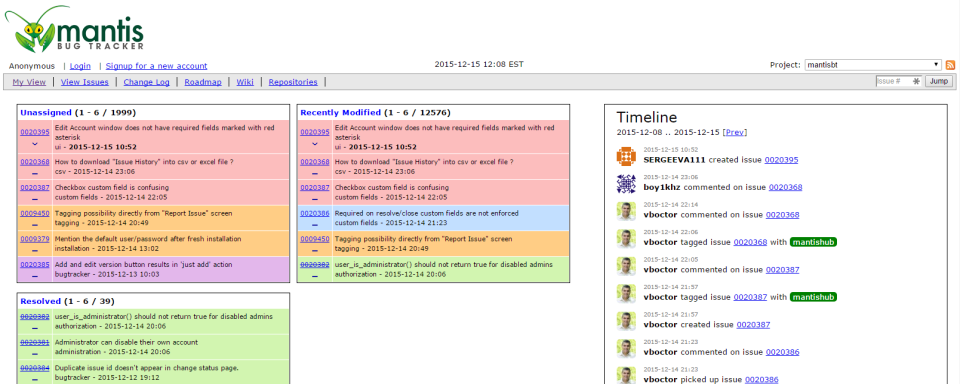The height and width of the screenshot is (384, 960).
Task: Open the orange RSS feed icon
Action: 950,65
